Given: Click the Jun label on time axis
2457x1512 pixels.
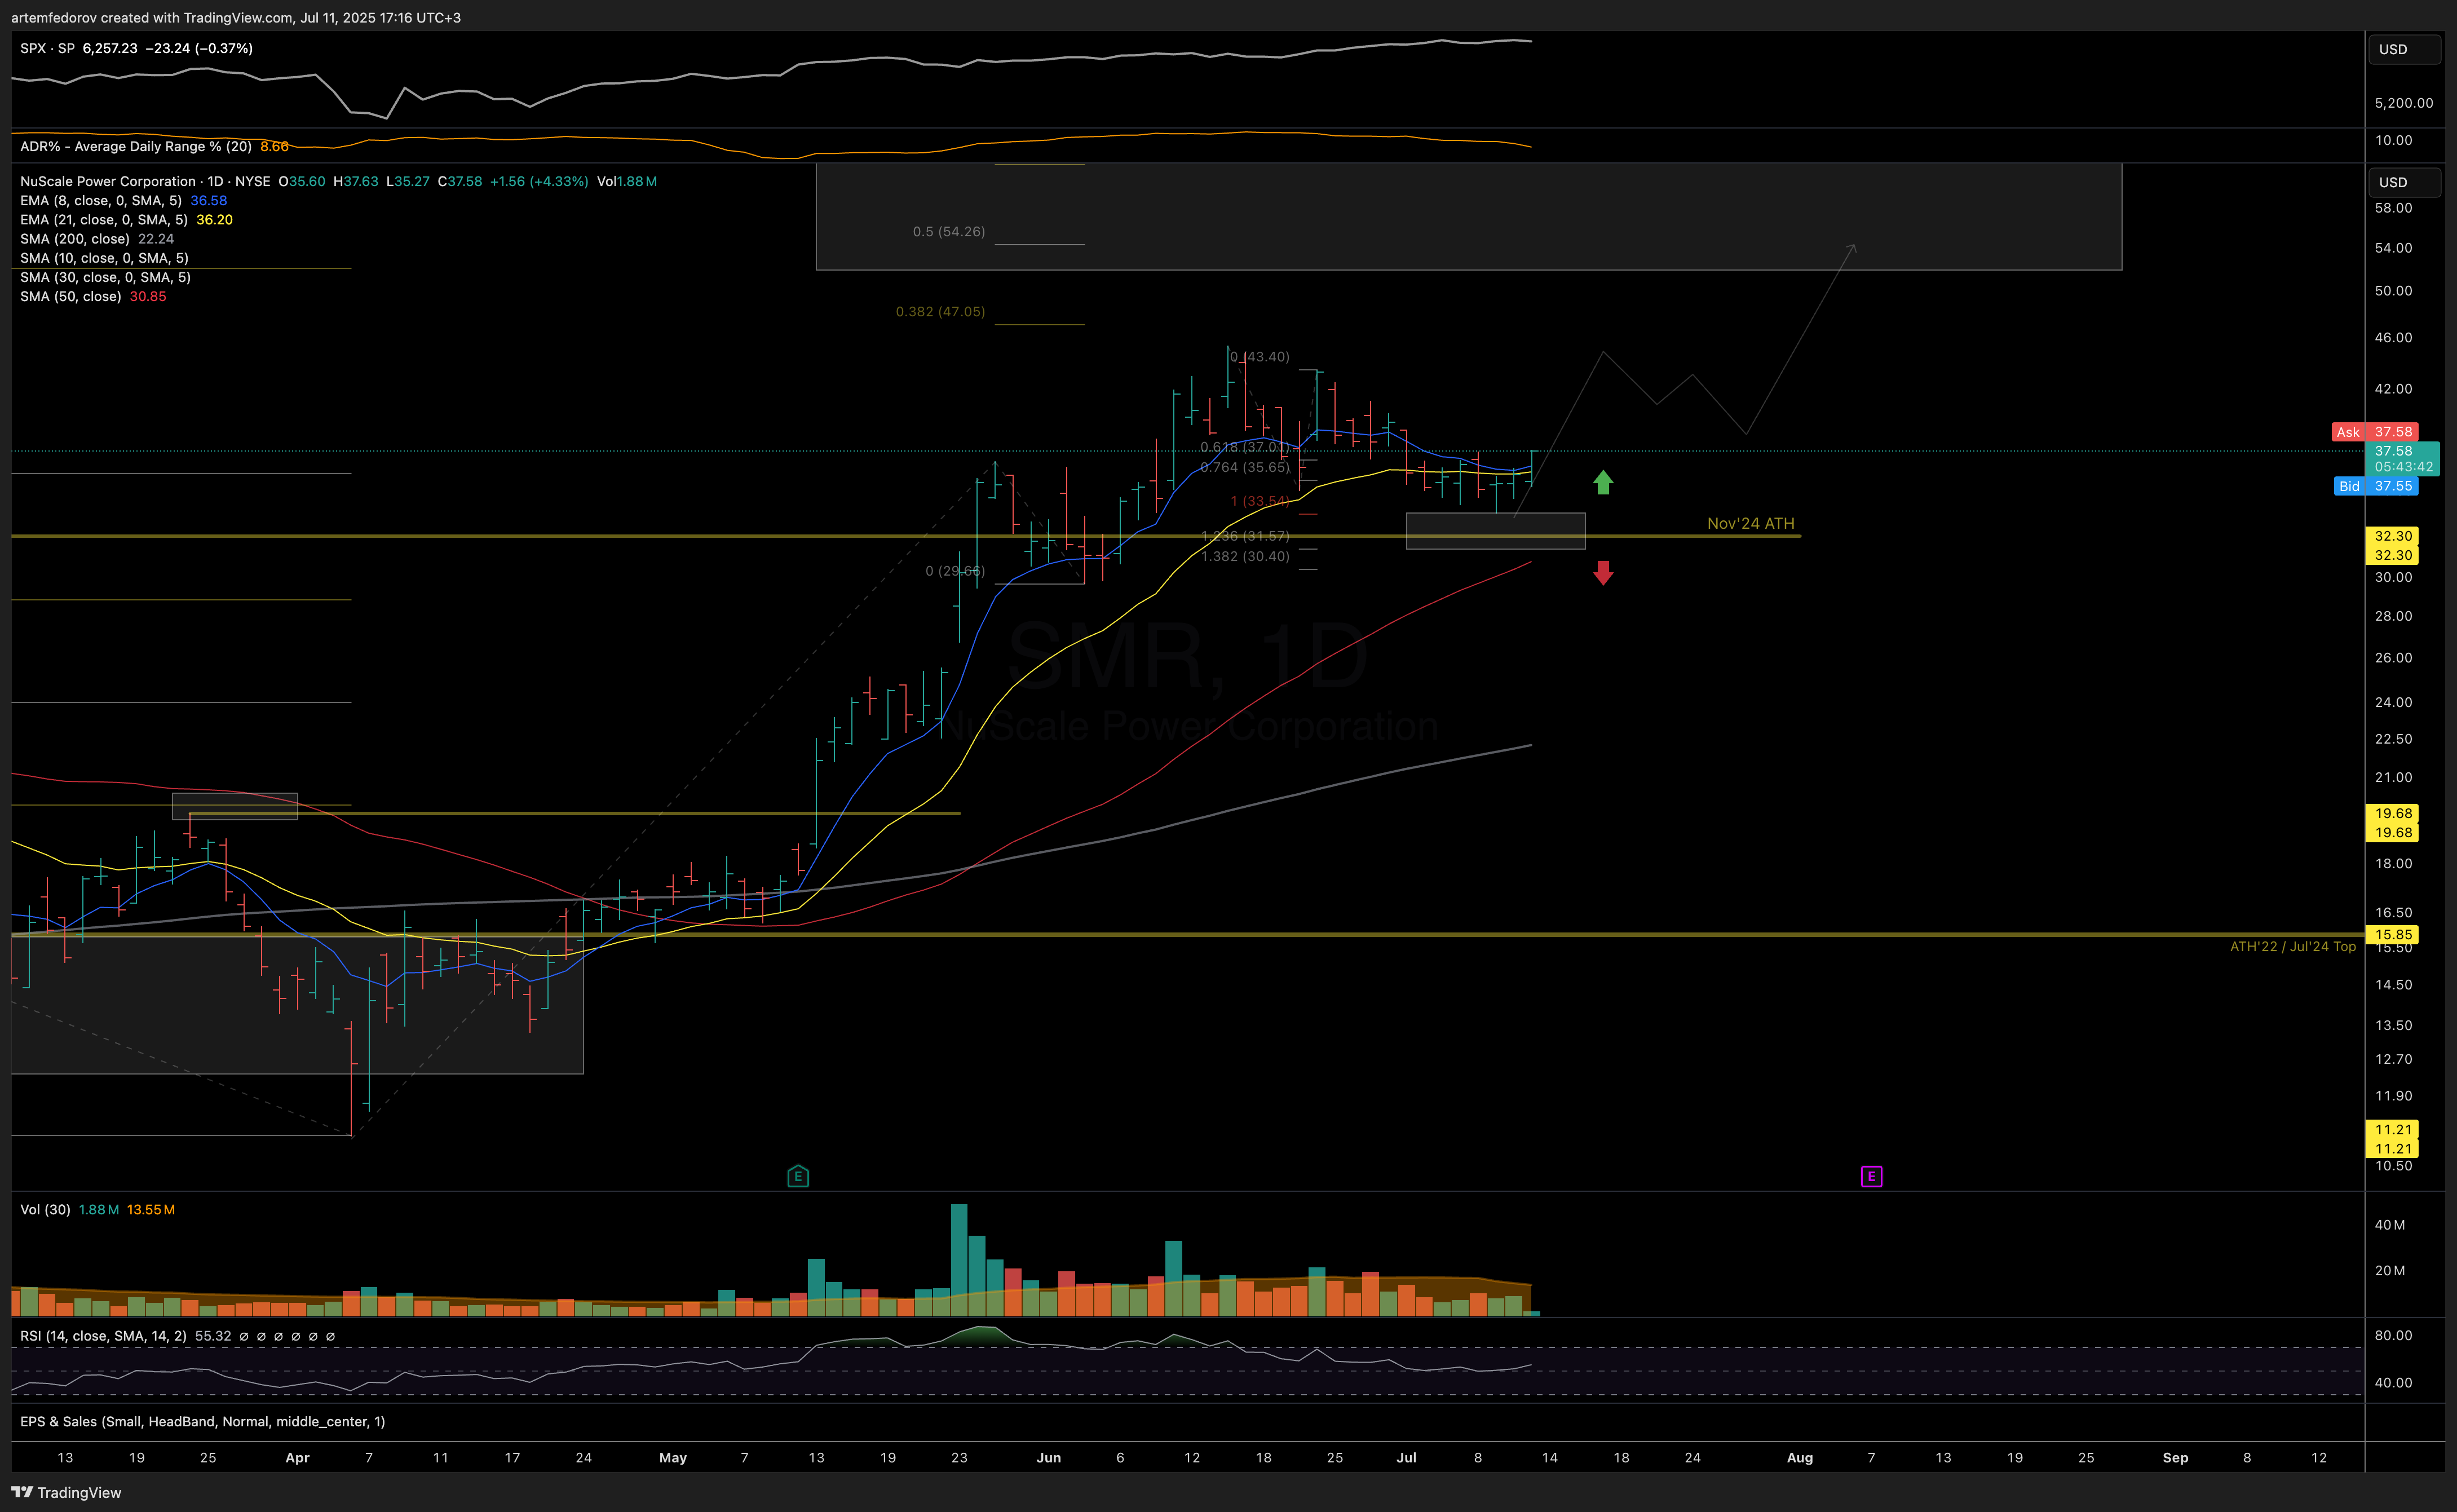Looking at the screenshot, I should tap(1049, 1457).
